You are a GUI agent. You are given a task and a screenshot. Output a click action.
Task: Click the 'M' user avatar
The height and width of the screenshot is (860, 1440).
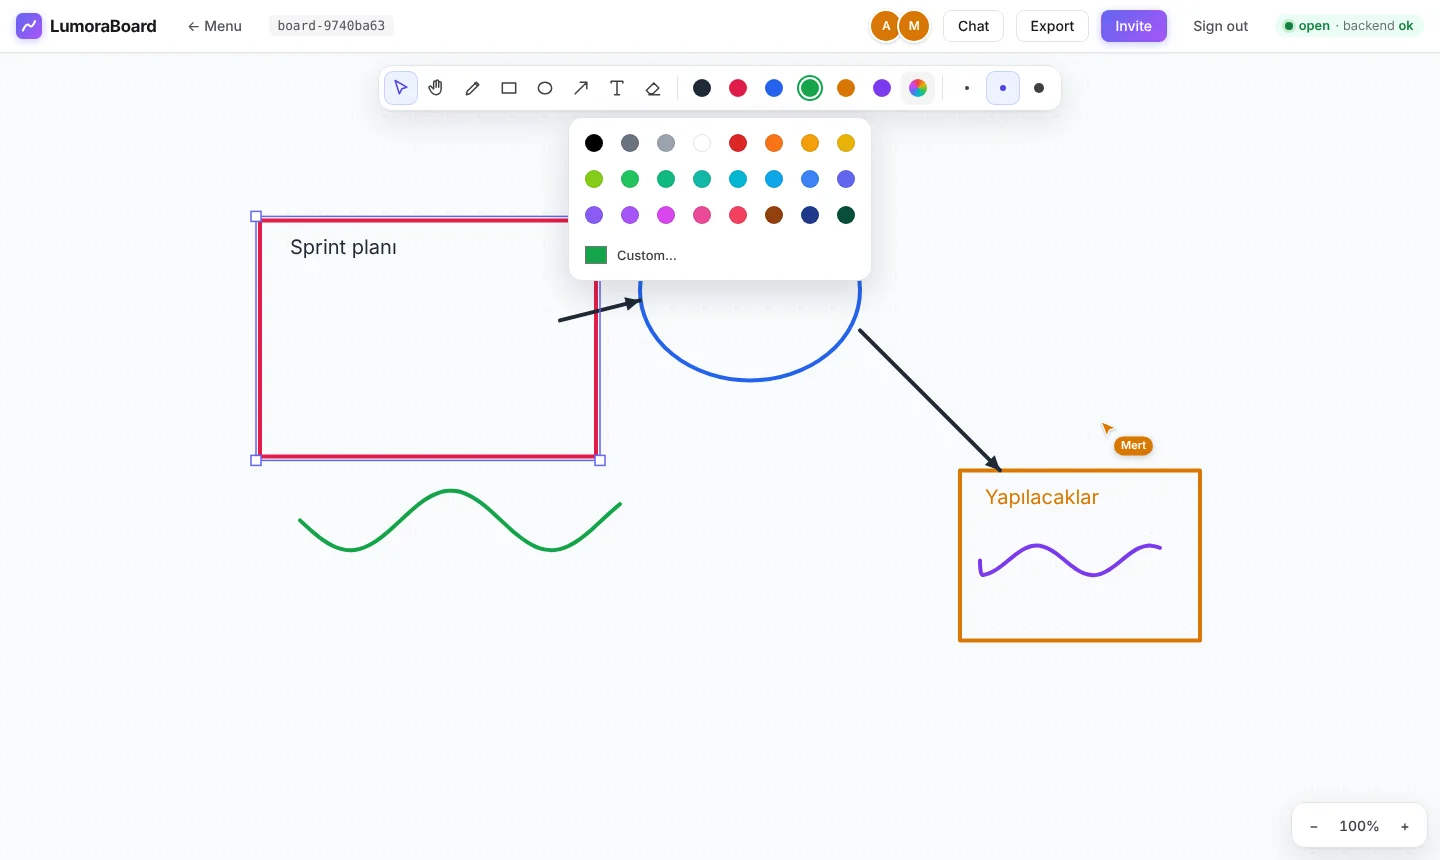[914, 26]
